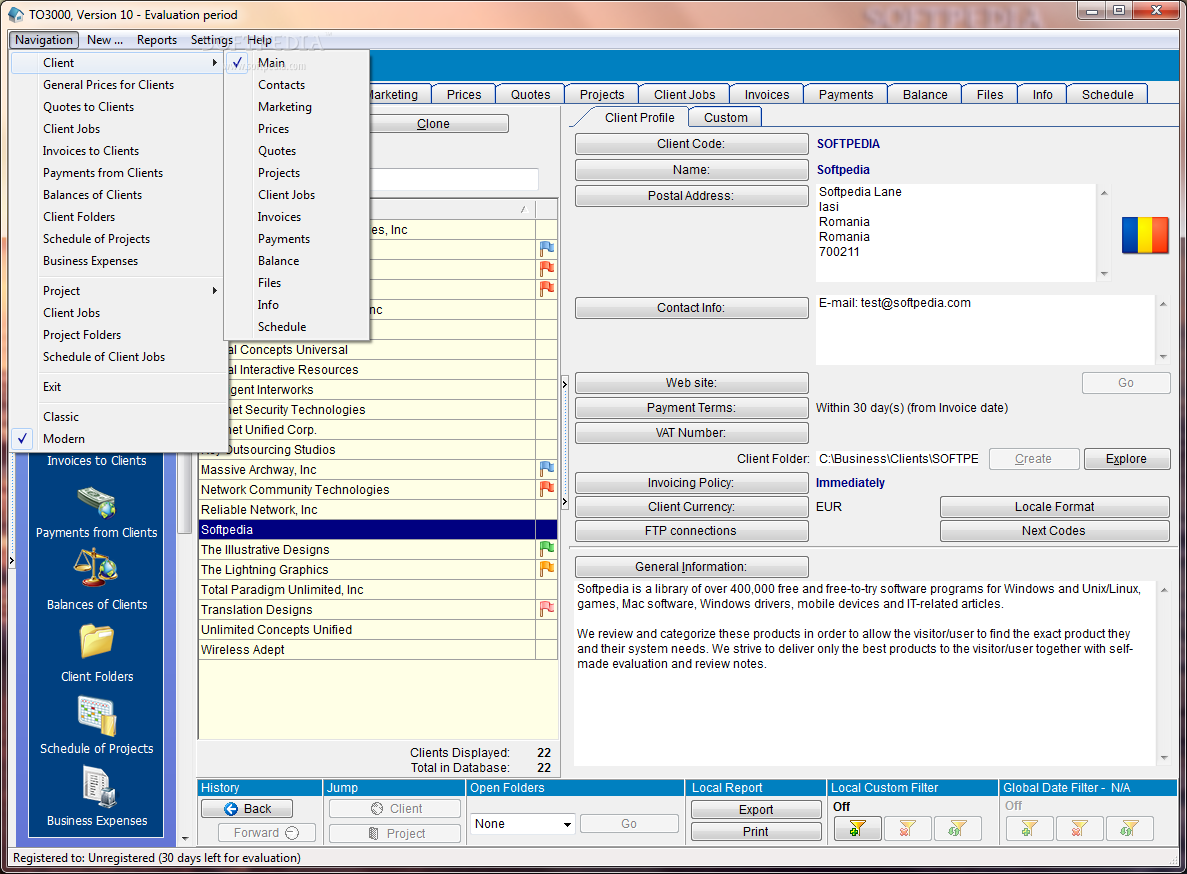Expand the Client submenu
The height and width of the screenshot is (874, 1187).
pyautogui.click(x=118, y=63)
